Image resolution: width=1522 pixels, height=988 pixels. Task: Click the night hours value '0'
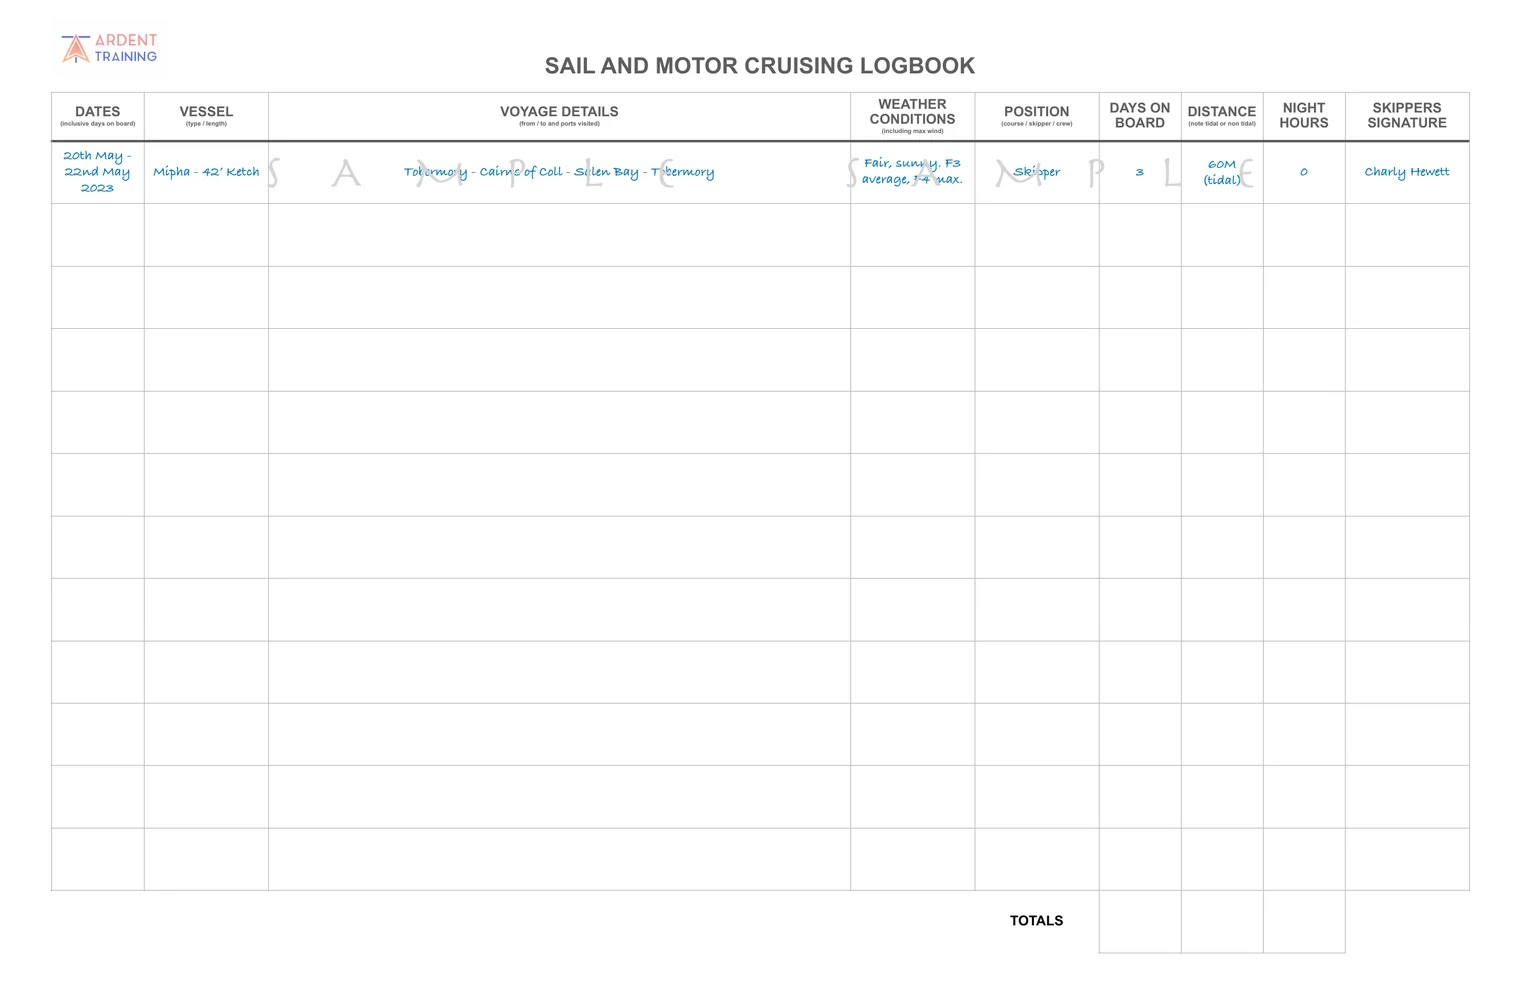[1303, 172]
